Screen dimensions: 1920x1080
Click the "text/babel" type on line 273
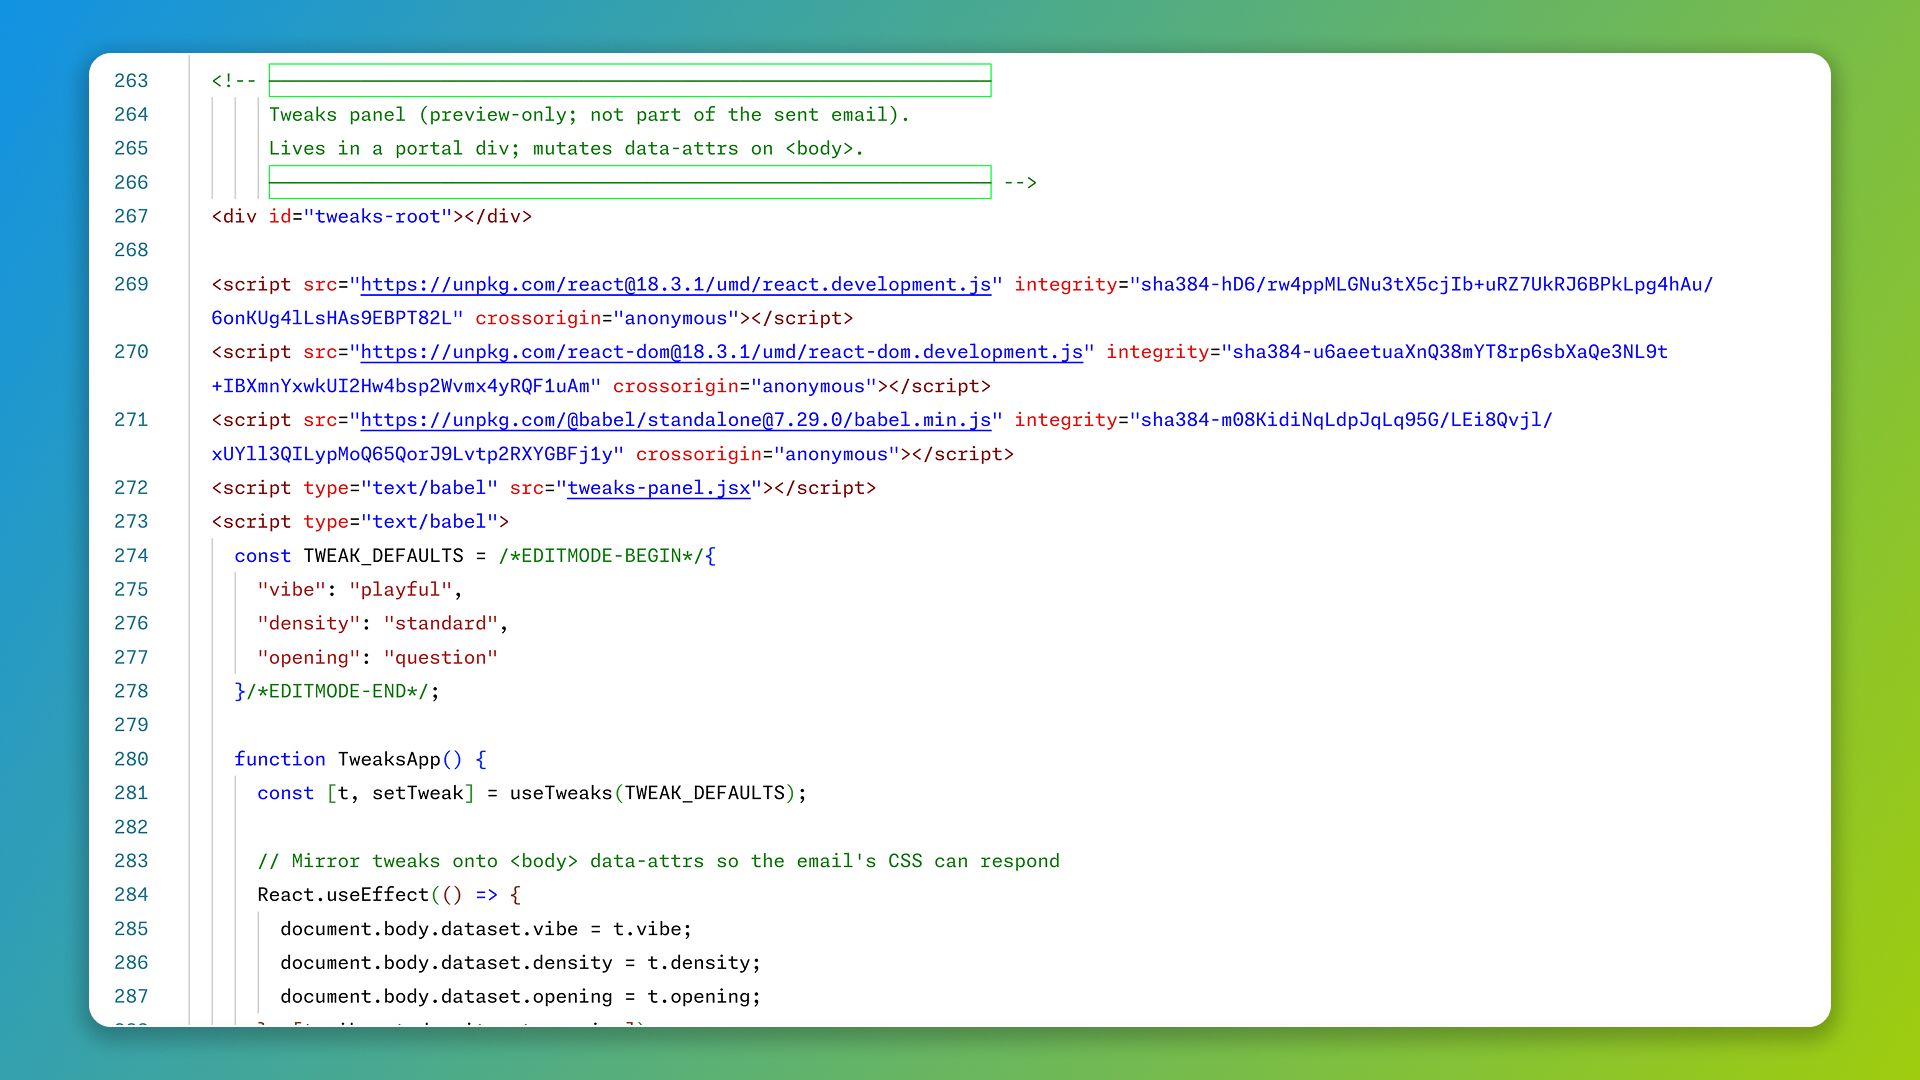tap(429, 522)
